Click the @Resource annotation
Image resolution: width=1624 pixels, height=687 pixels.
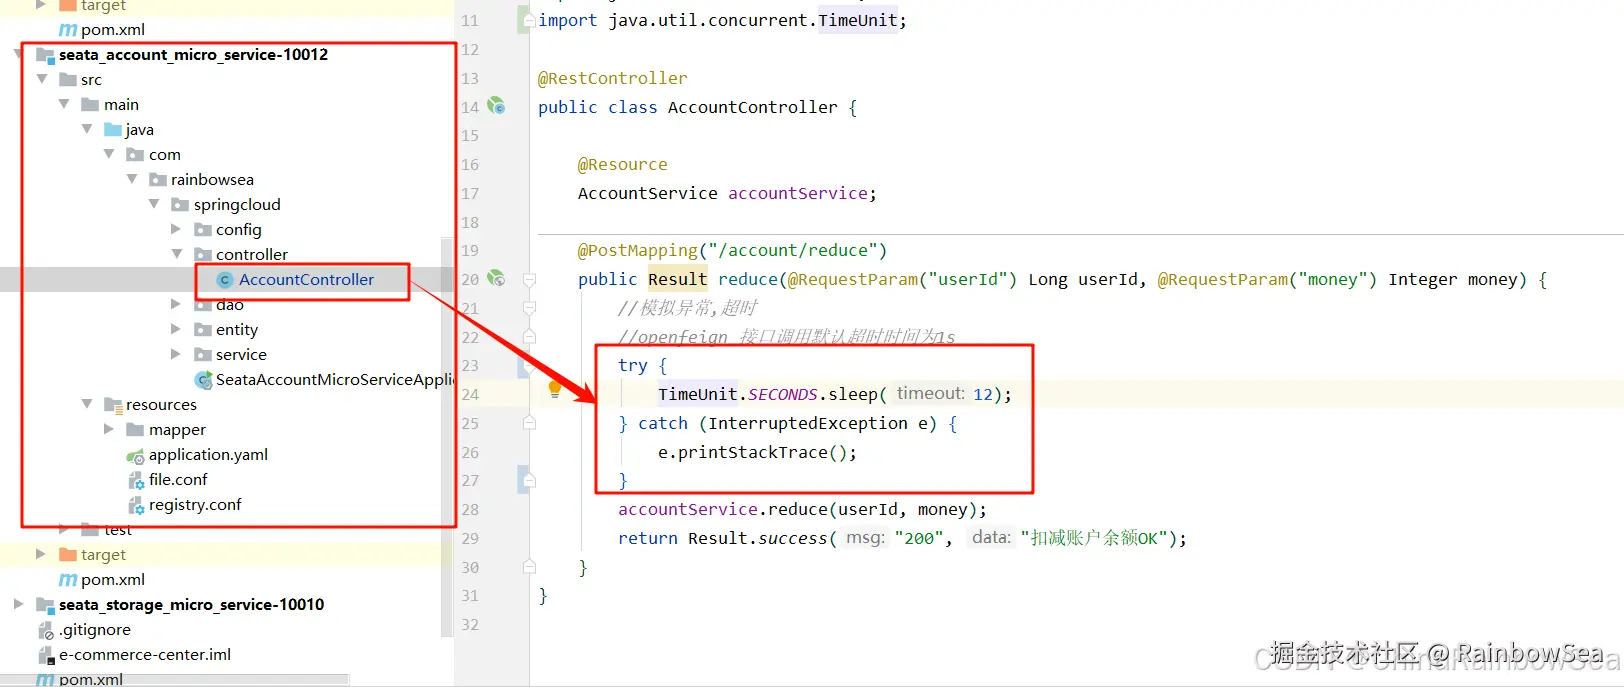click(x=623, y=164)
